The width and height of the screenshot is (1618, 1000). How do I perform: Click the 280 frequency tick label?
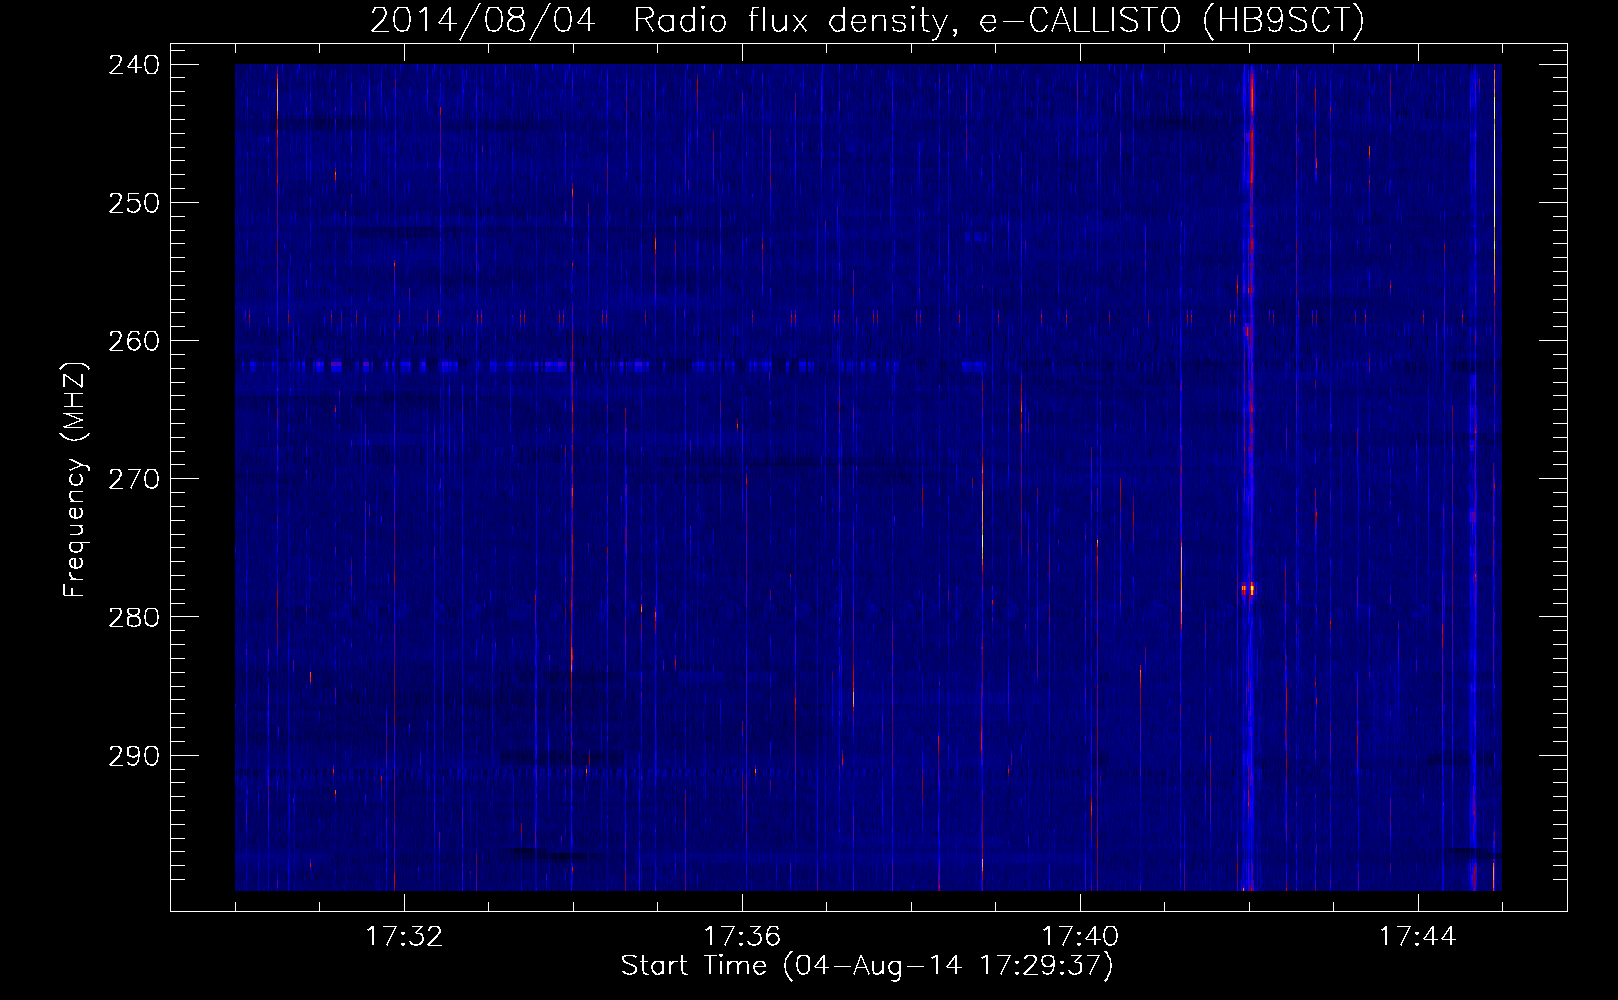coord(133,617)
